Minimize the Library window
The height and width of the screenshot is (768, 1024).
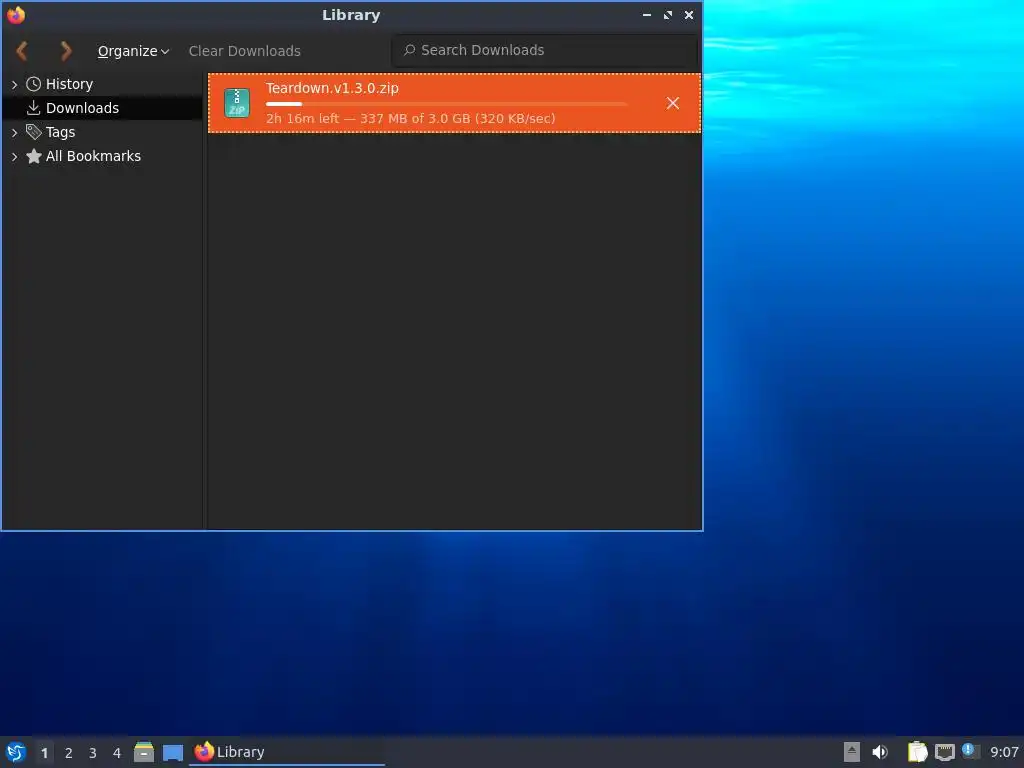pos(647,15)
